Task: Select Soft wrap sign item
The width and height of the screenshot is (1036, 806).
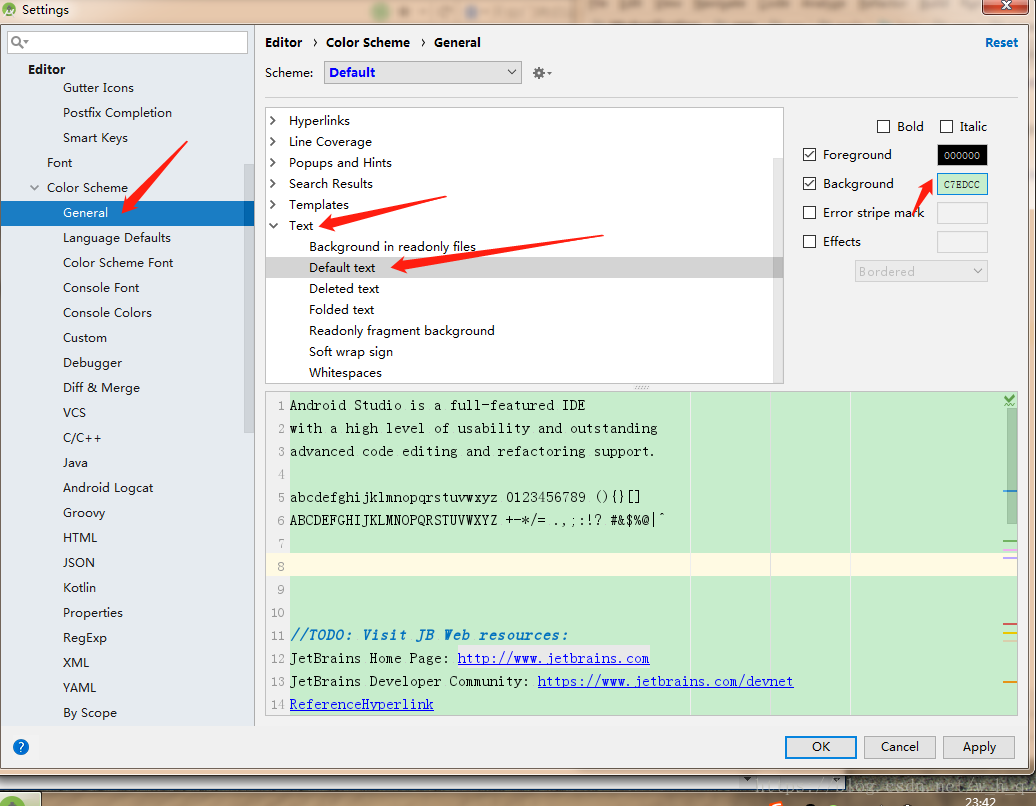Action: pos(350,352)
